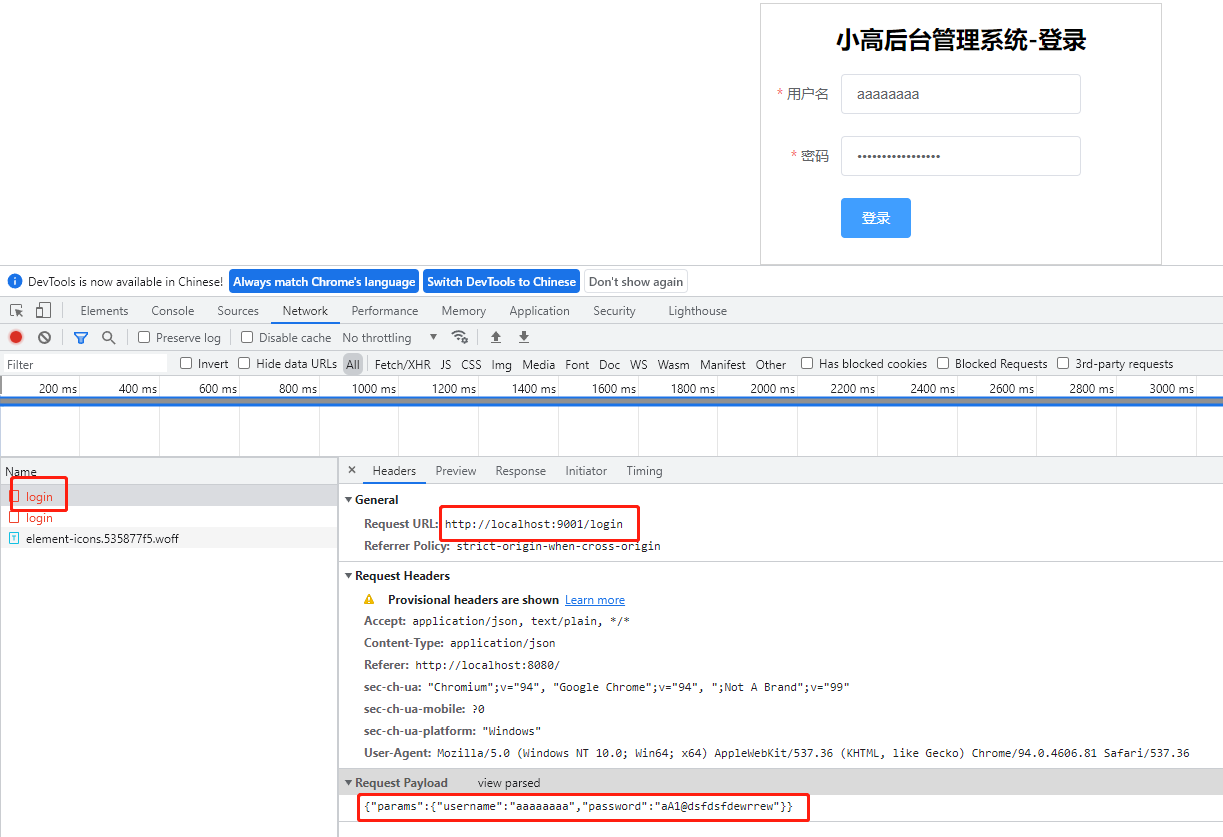Click the provisional headers warning icon
Image resolution: width=1223 pixels, height=837 pixels.
tap(369, 600)
